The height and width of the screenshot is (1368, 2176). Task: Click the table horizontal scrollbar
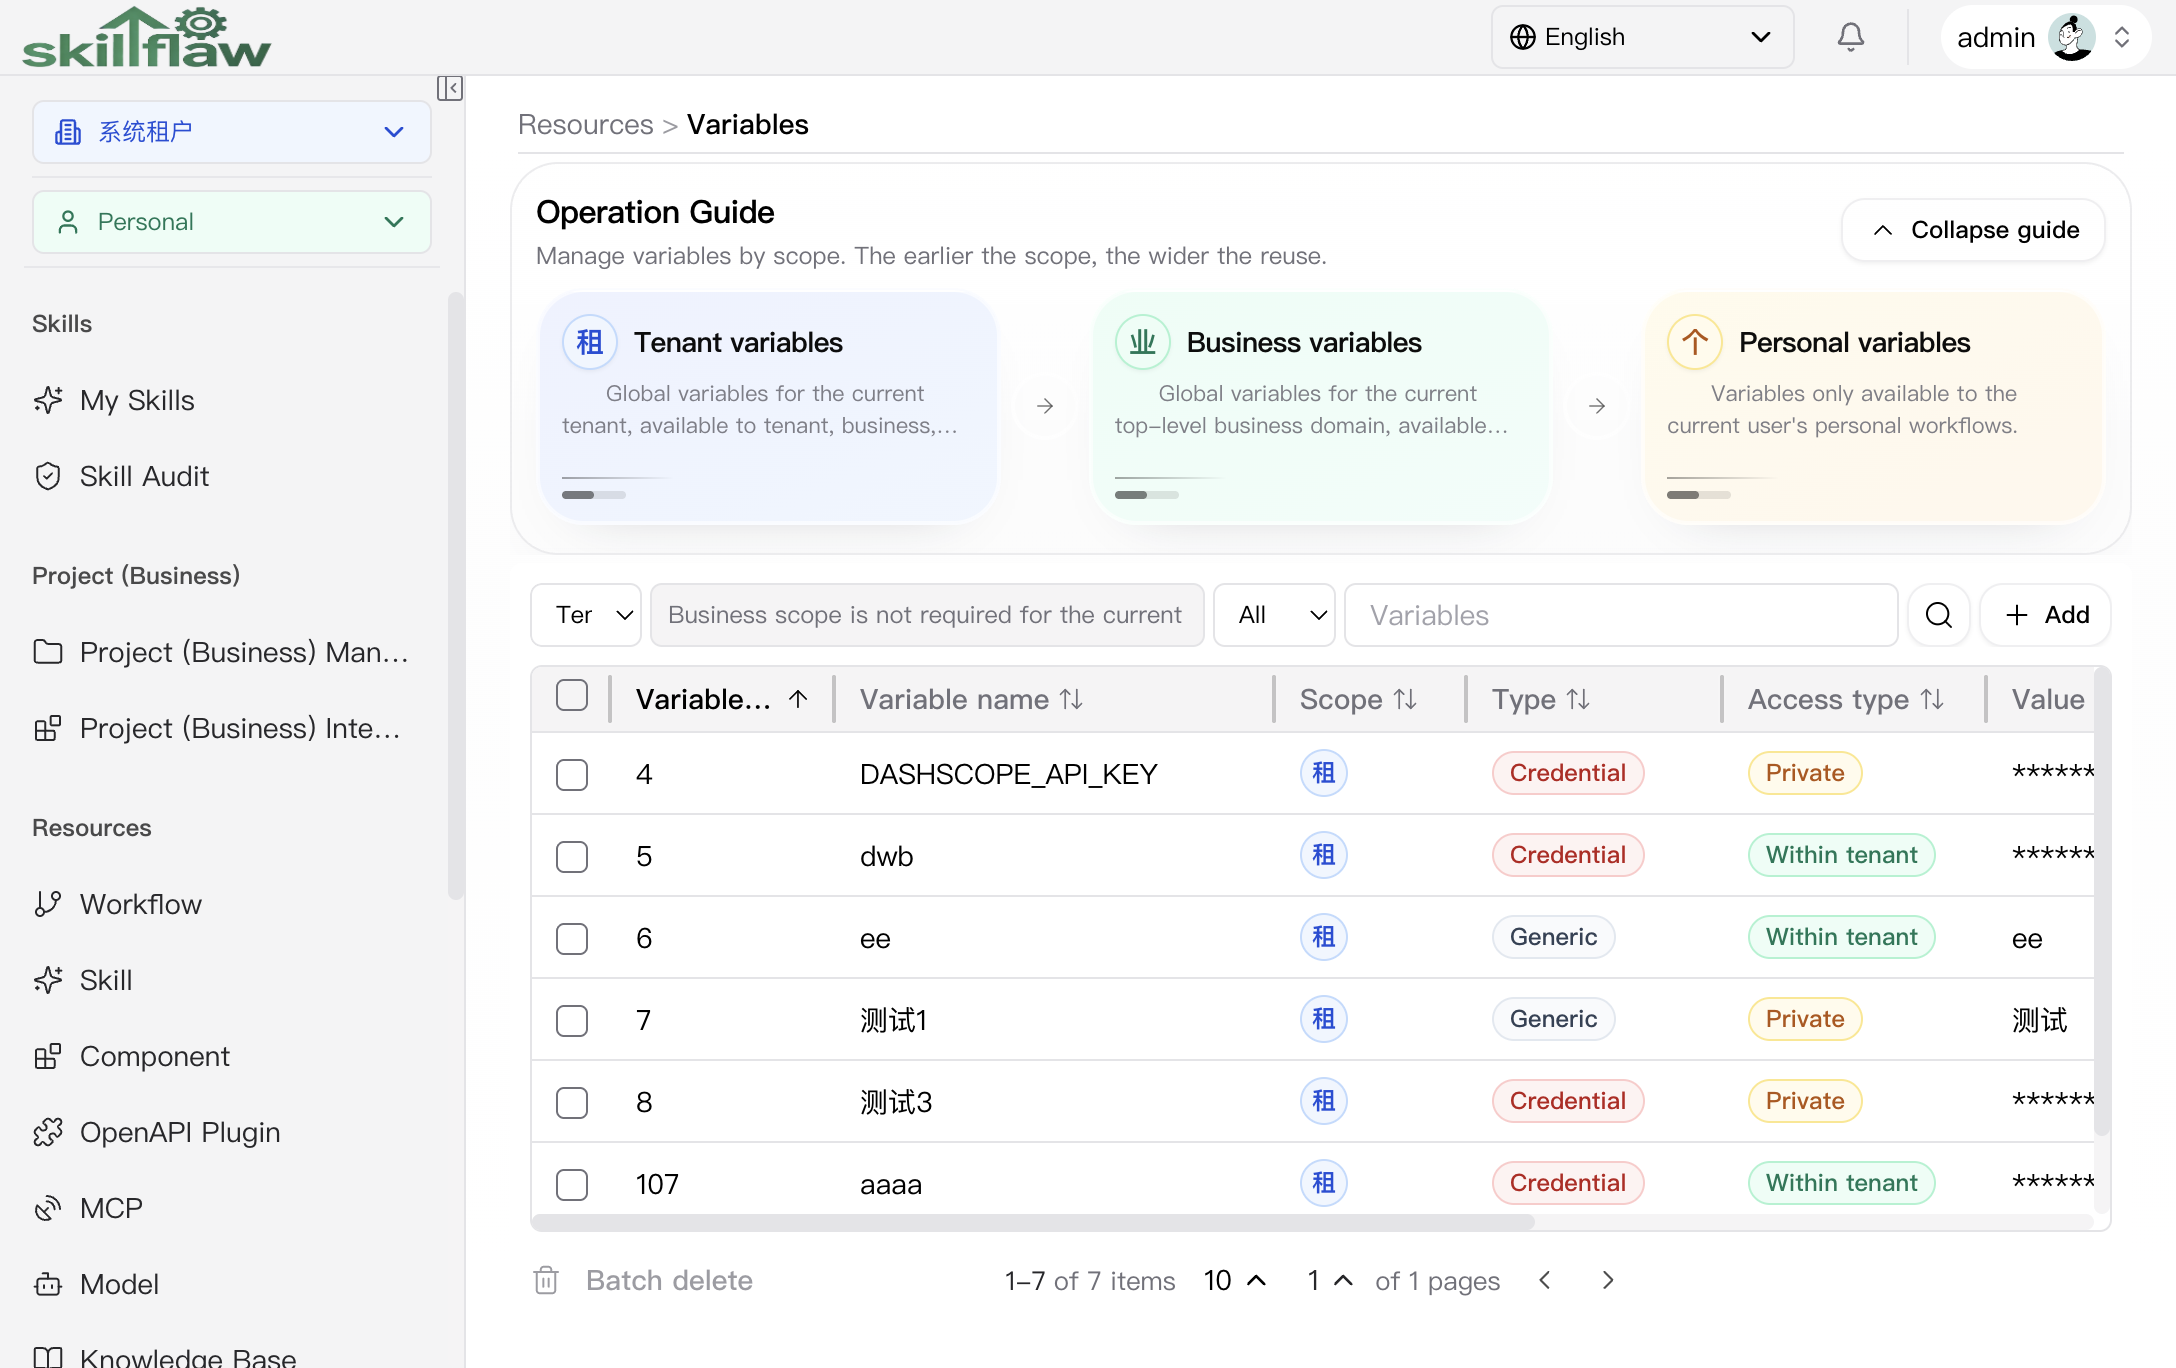1033,1222
